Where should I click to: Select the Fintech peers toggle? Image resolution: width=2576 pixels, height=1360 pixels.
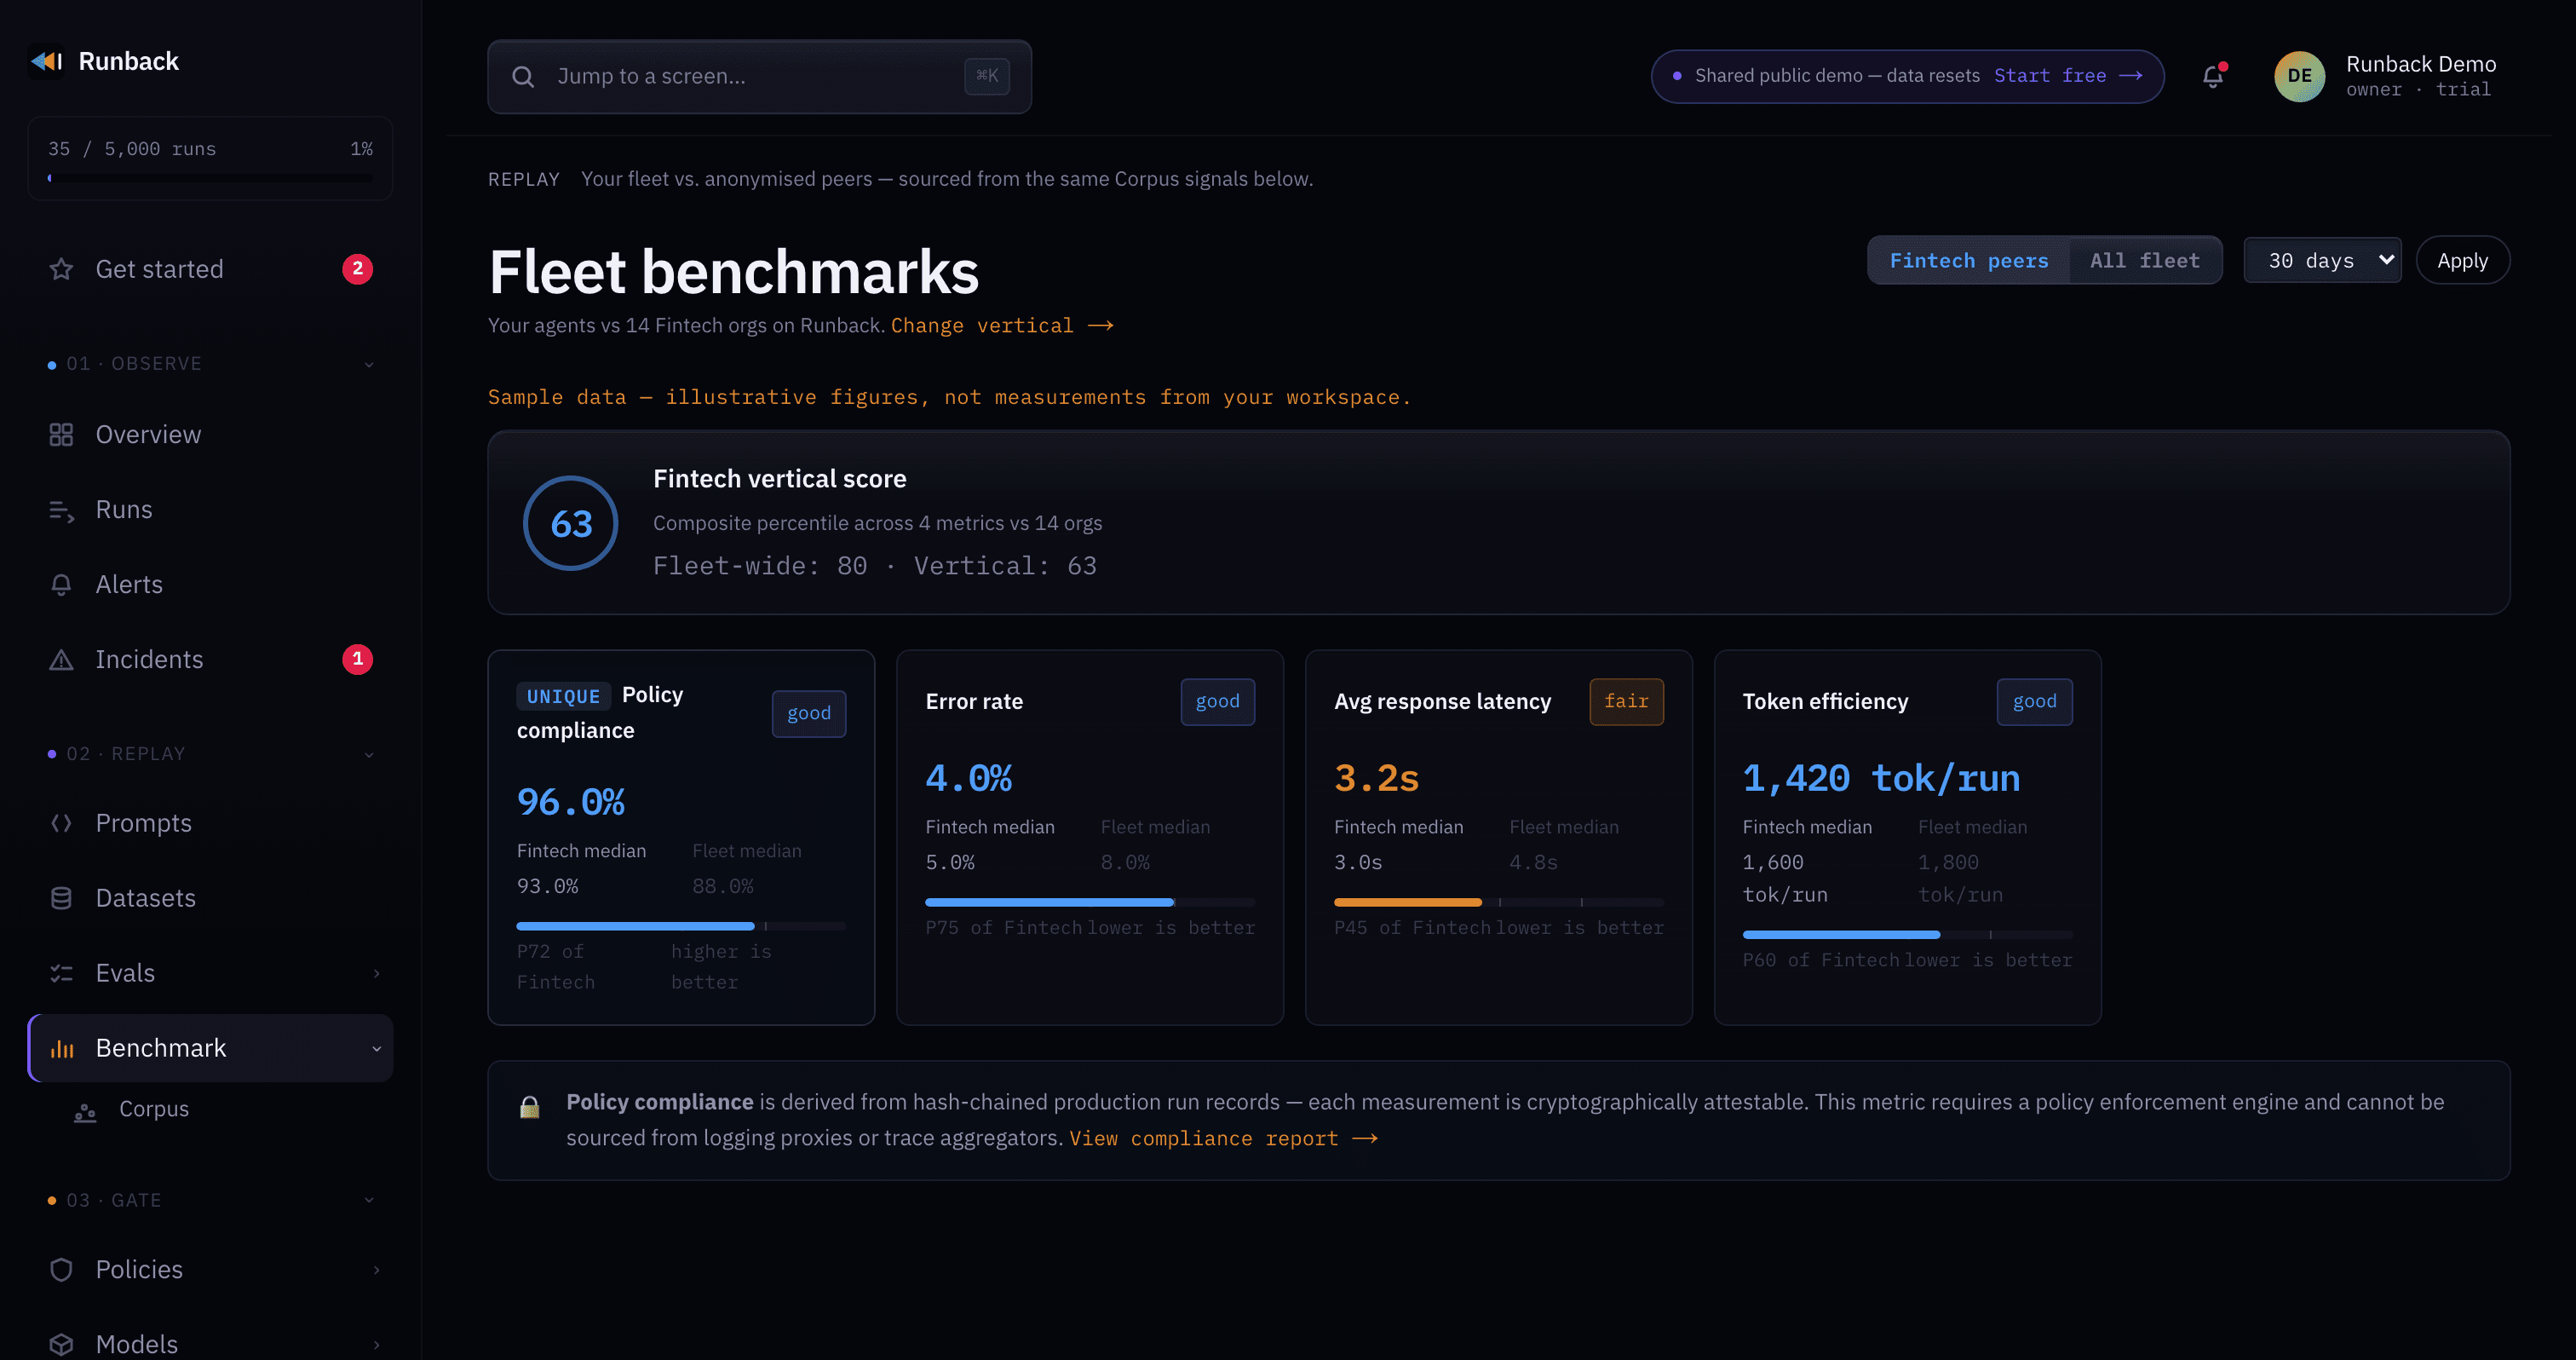[1969, 260]
